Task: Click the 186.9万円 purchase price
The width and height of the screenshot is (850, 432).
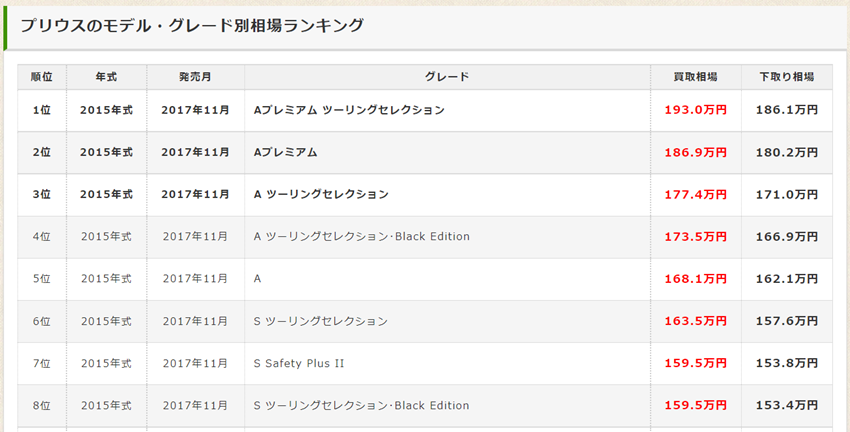Action: tap(695, 152)
